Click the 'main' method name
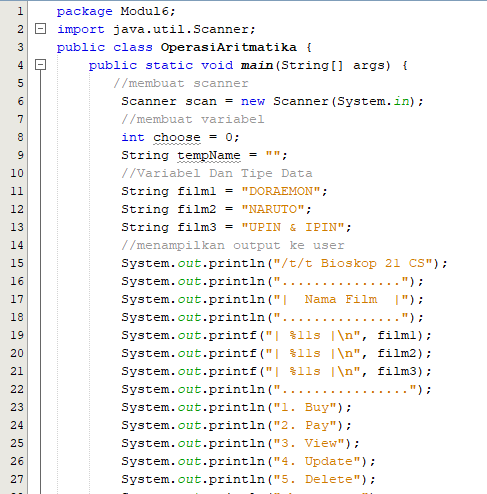This screenshot has width=487, height=494. pyautogui.click(x=257, y=65)
